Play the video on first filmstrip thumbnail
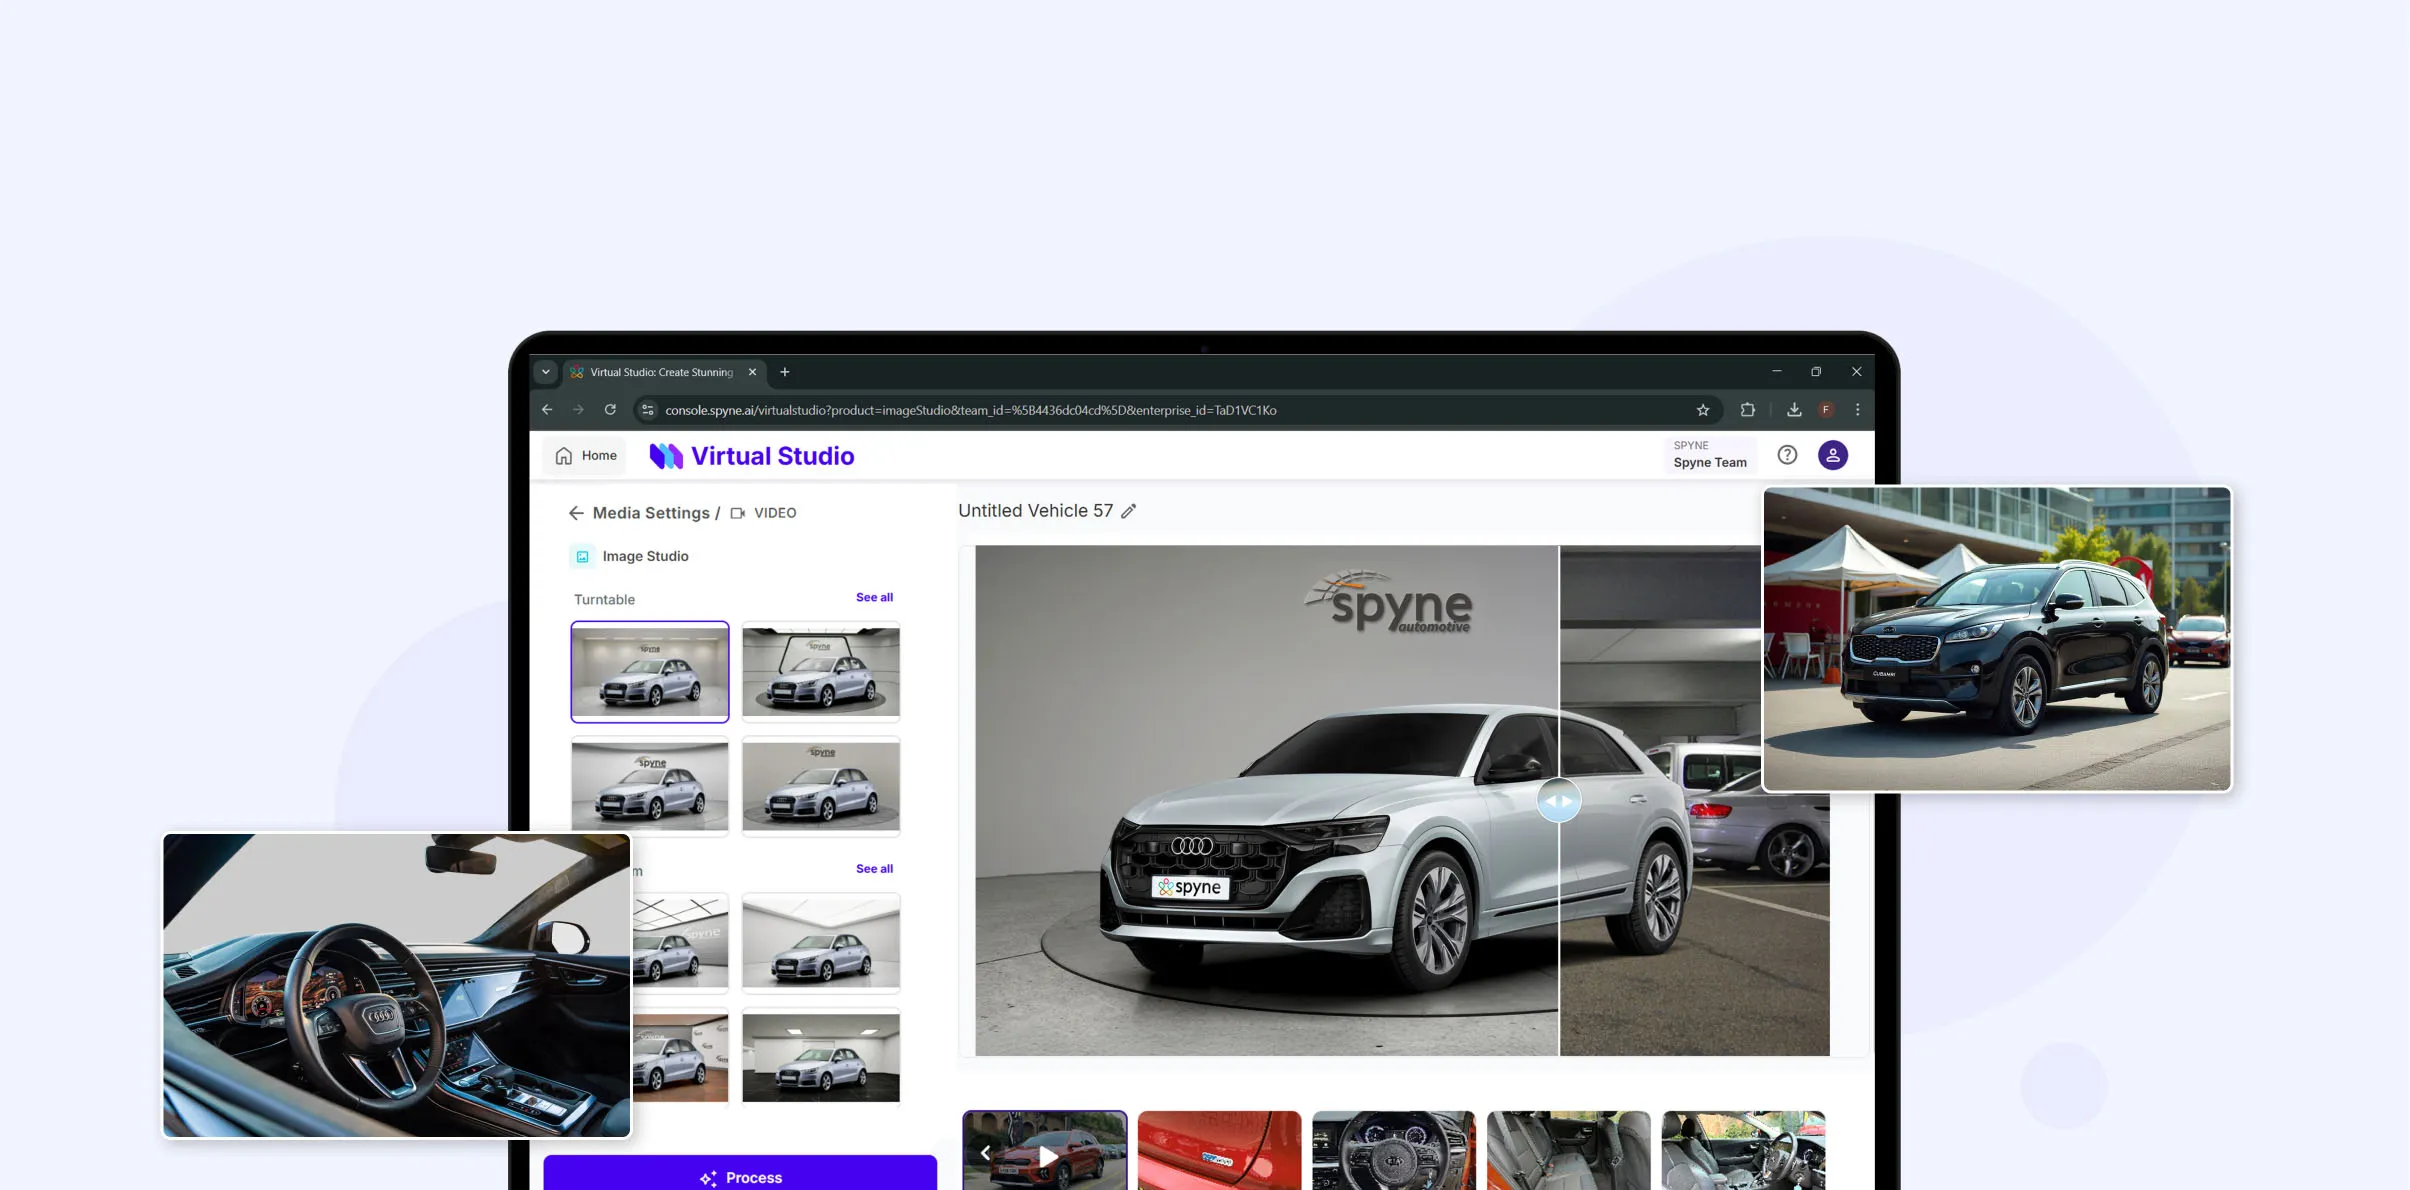The height and width of the screenshot is (1190, 2410). [x=1047, y=1156]
